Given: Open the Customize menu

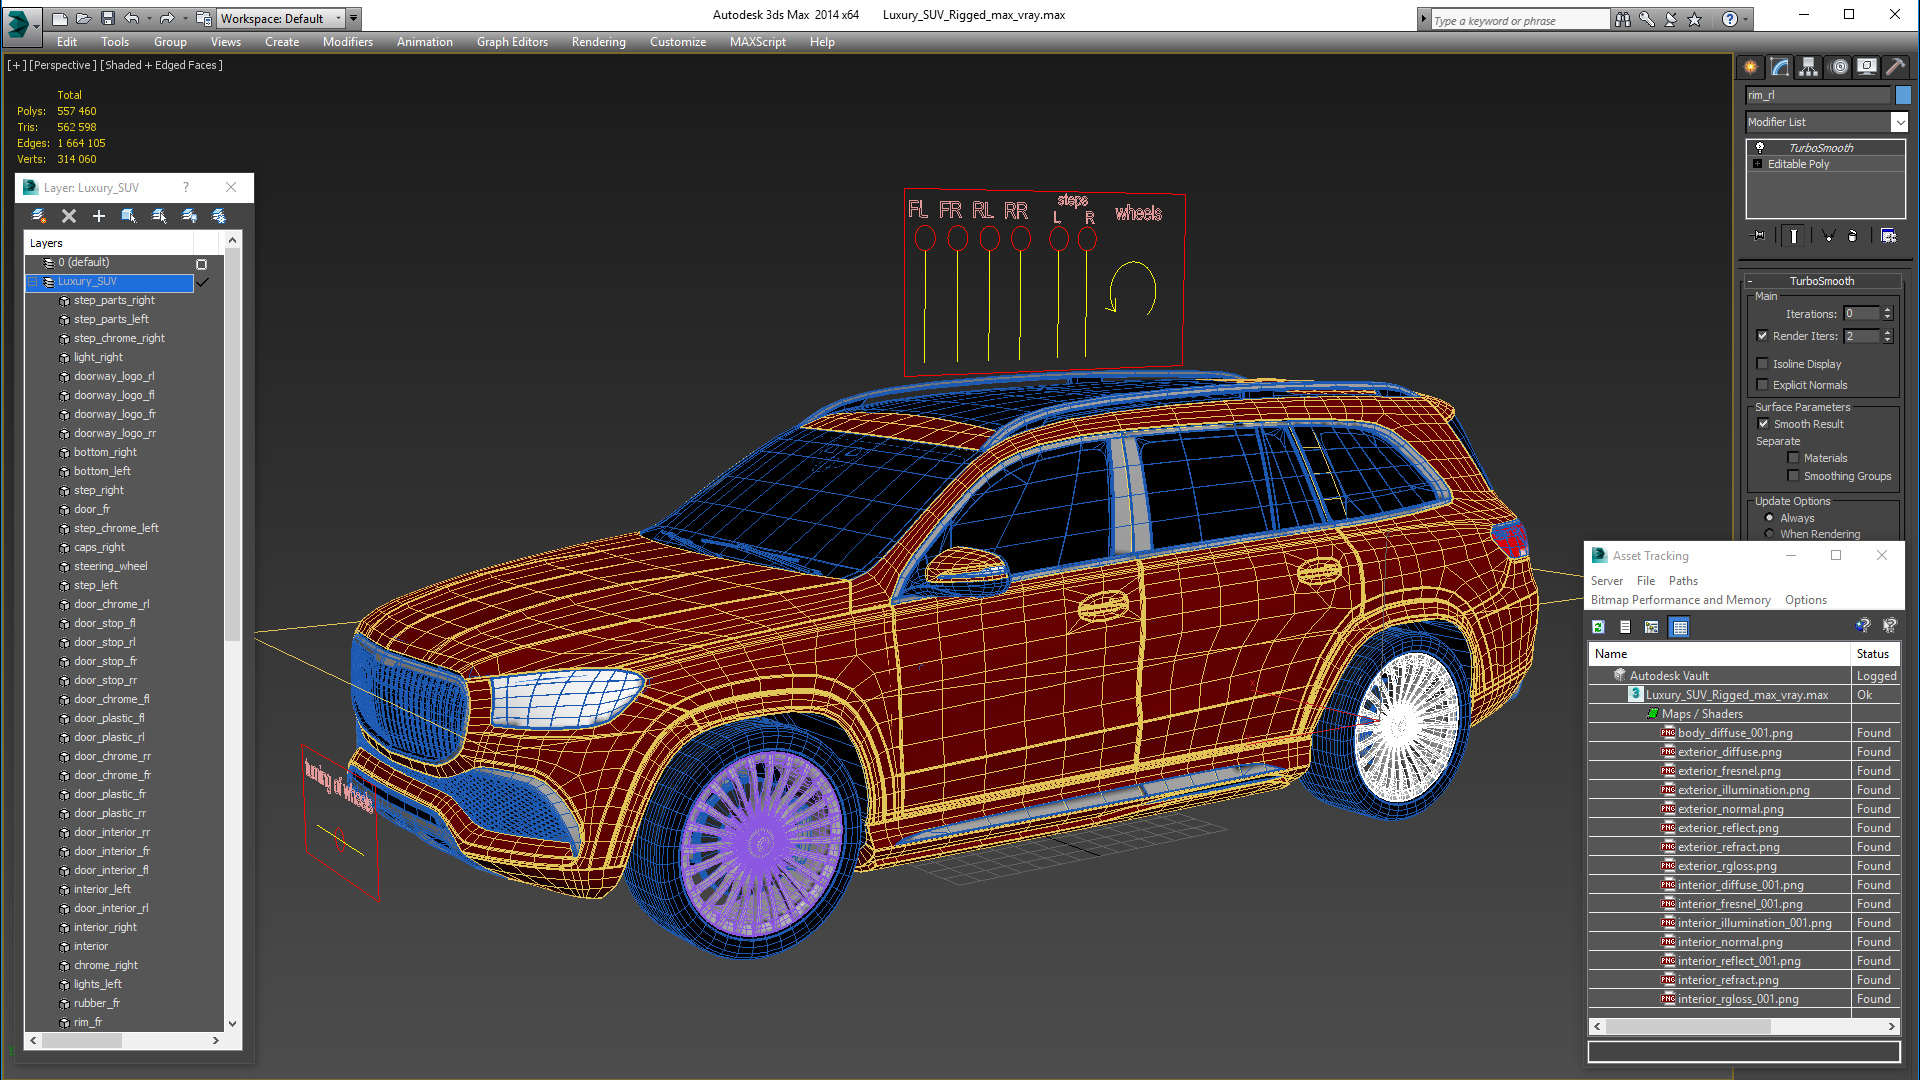Looking at the screenshot, I should coord(677,42).
